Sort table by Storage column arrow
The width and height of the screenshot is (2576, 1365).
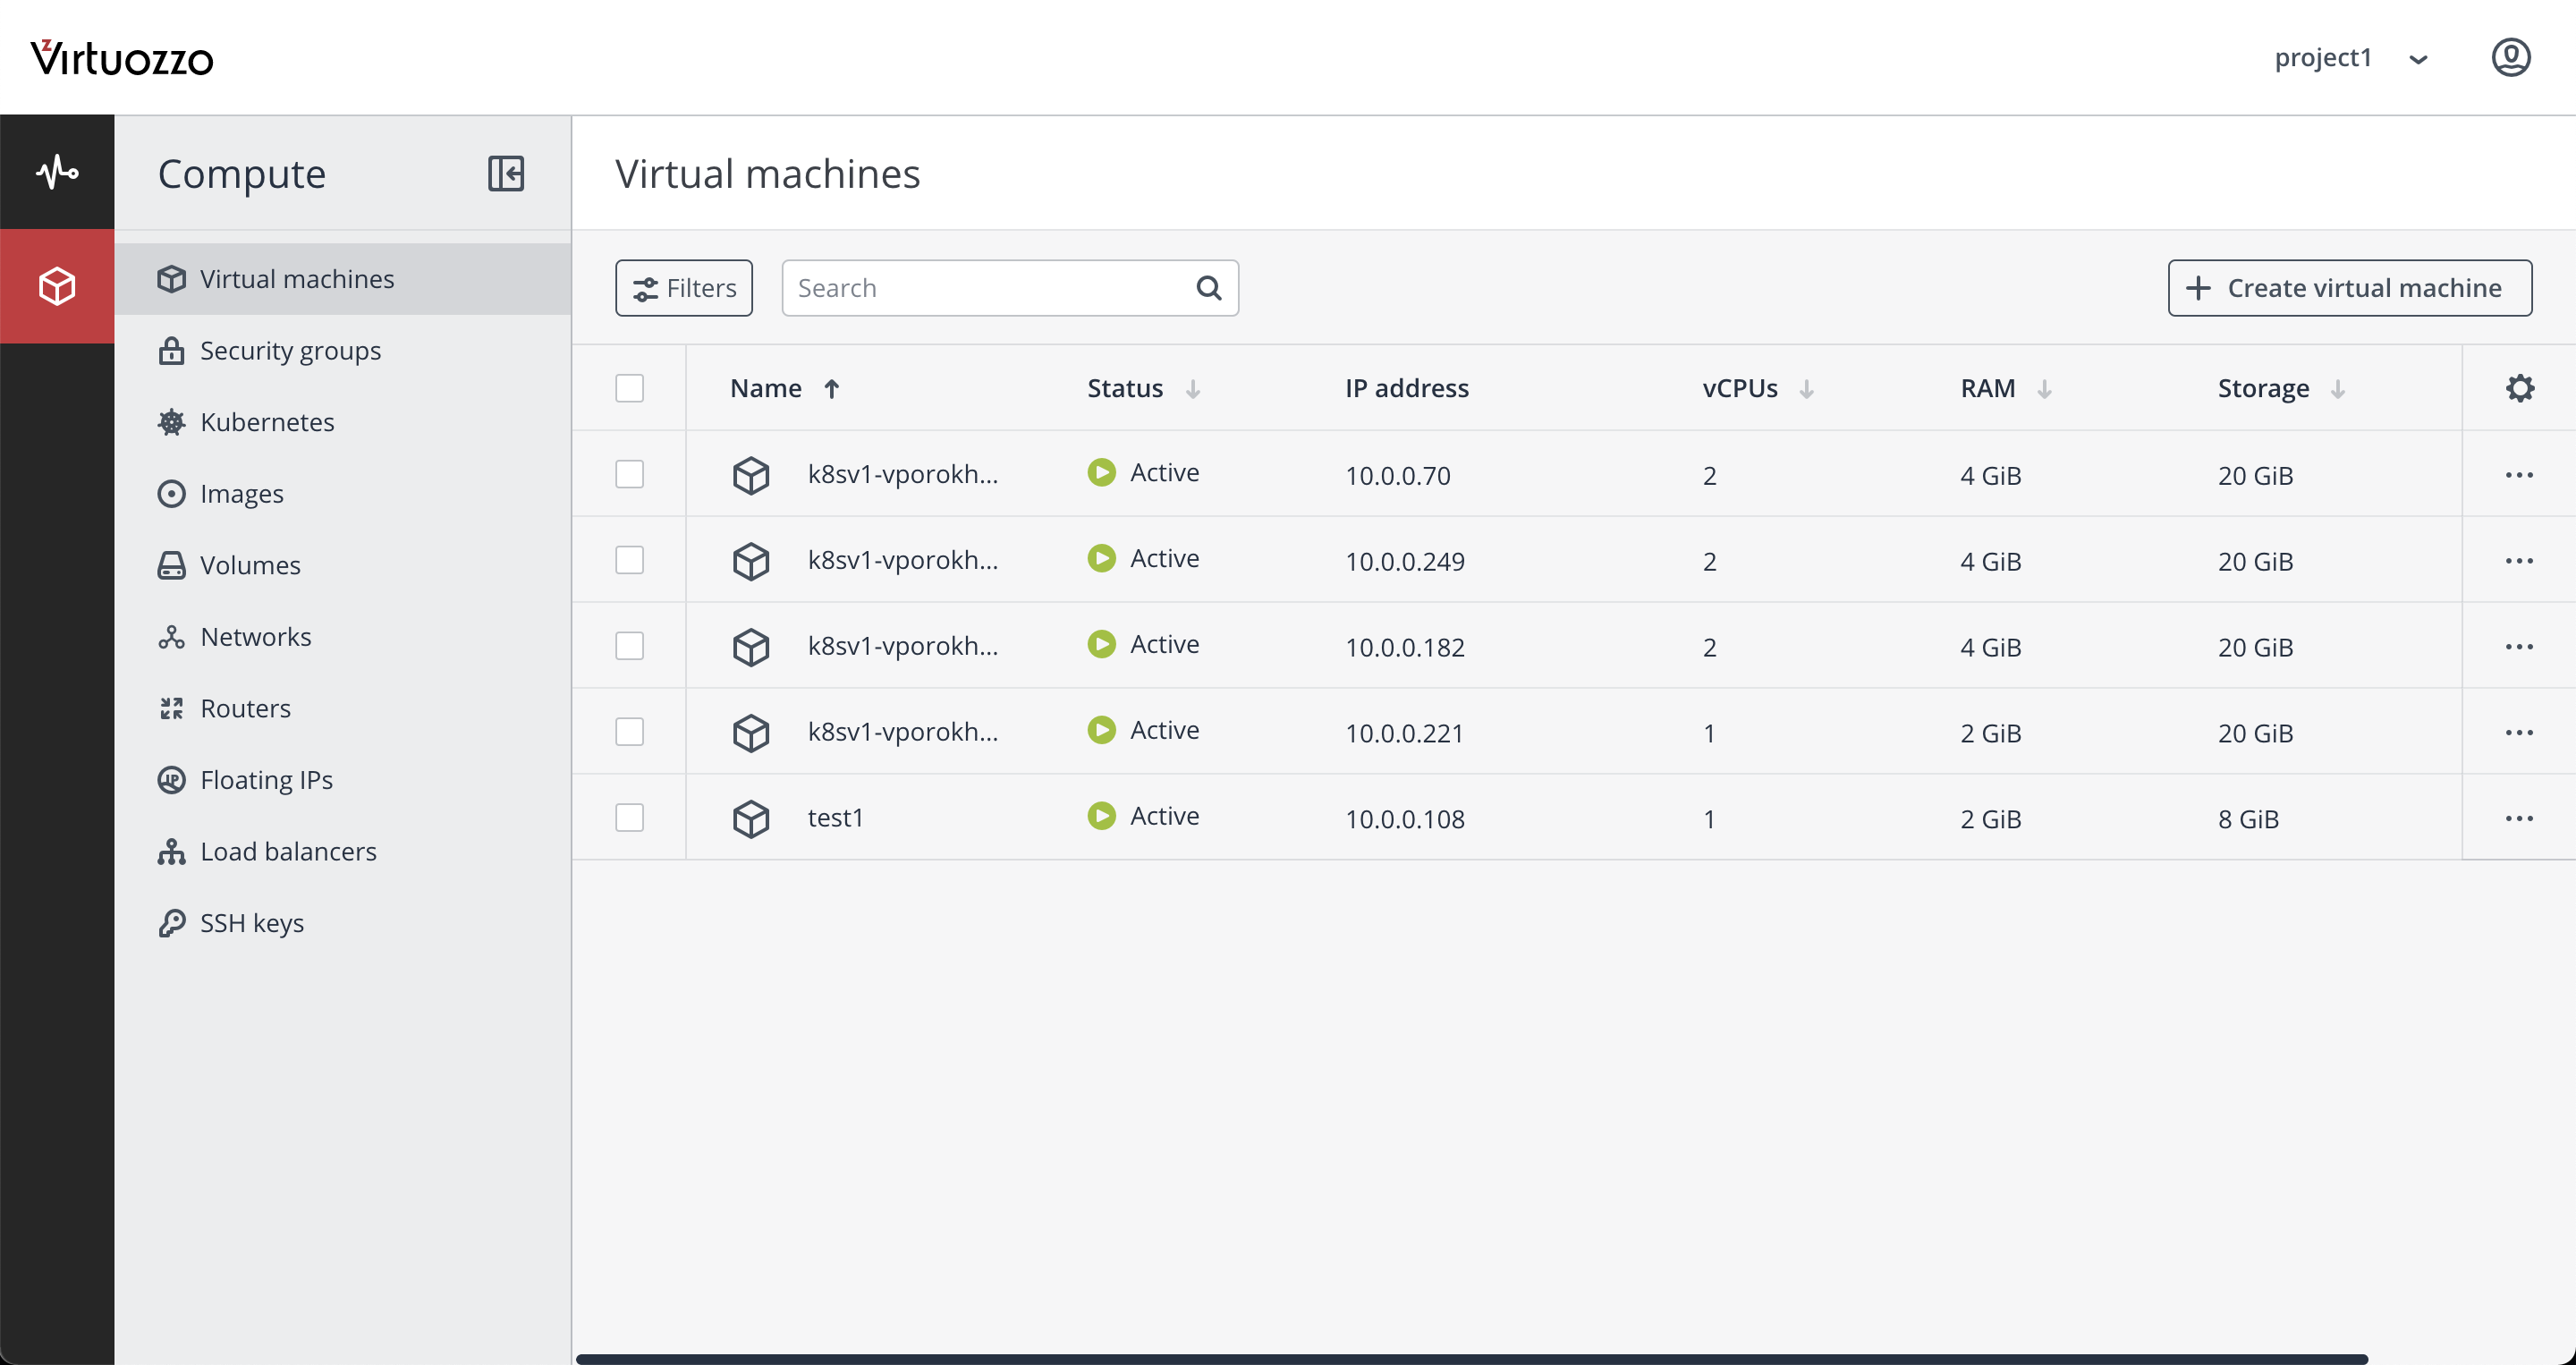pyautogui.click(x=2337, y=389)
